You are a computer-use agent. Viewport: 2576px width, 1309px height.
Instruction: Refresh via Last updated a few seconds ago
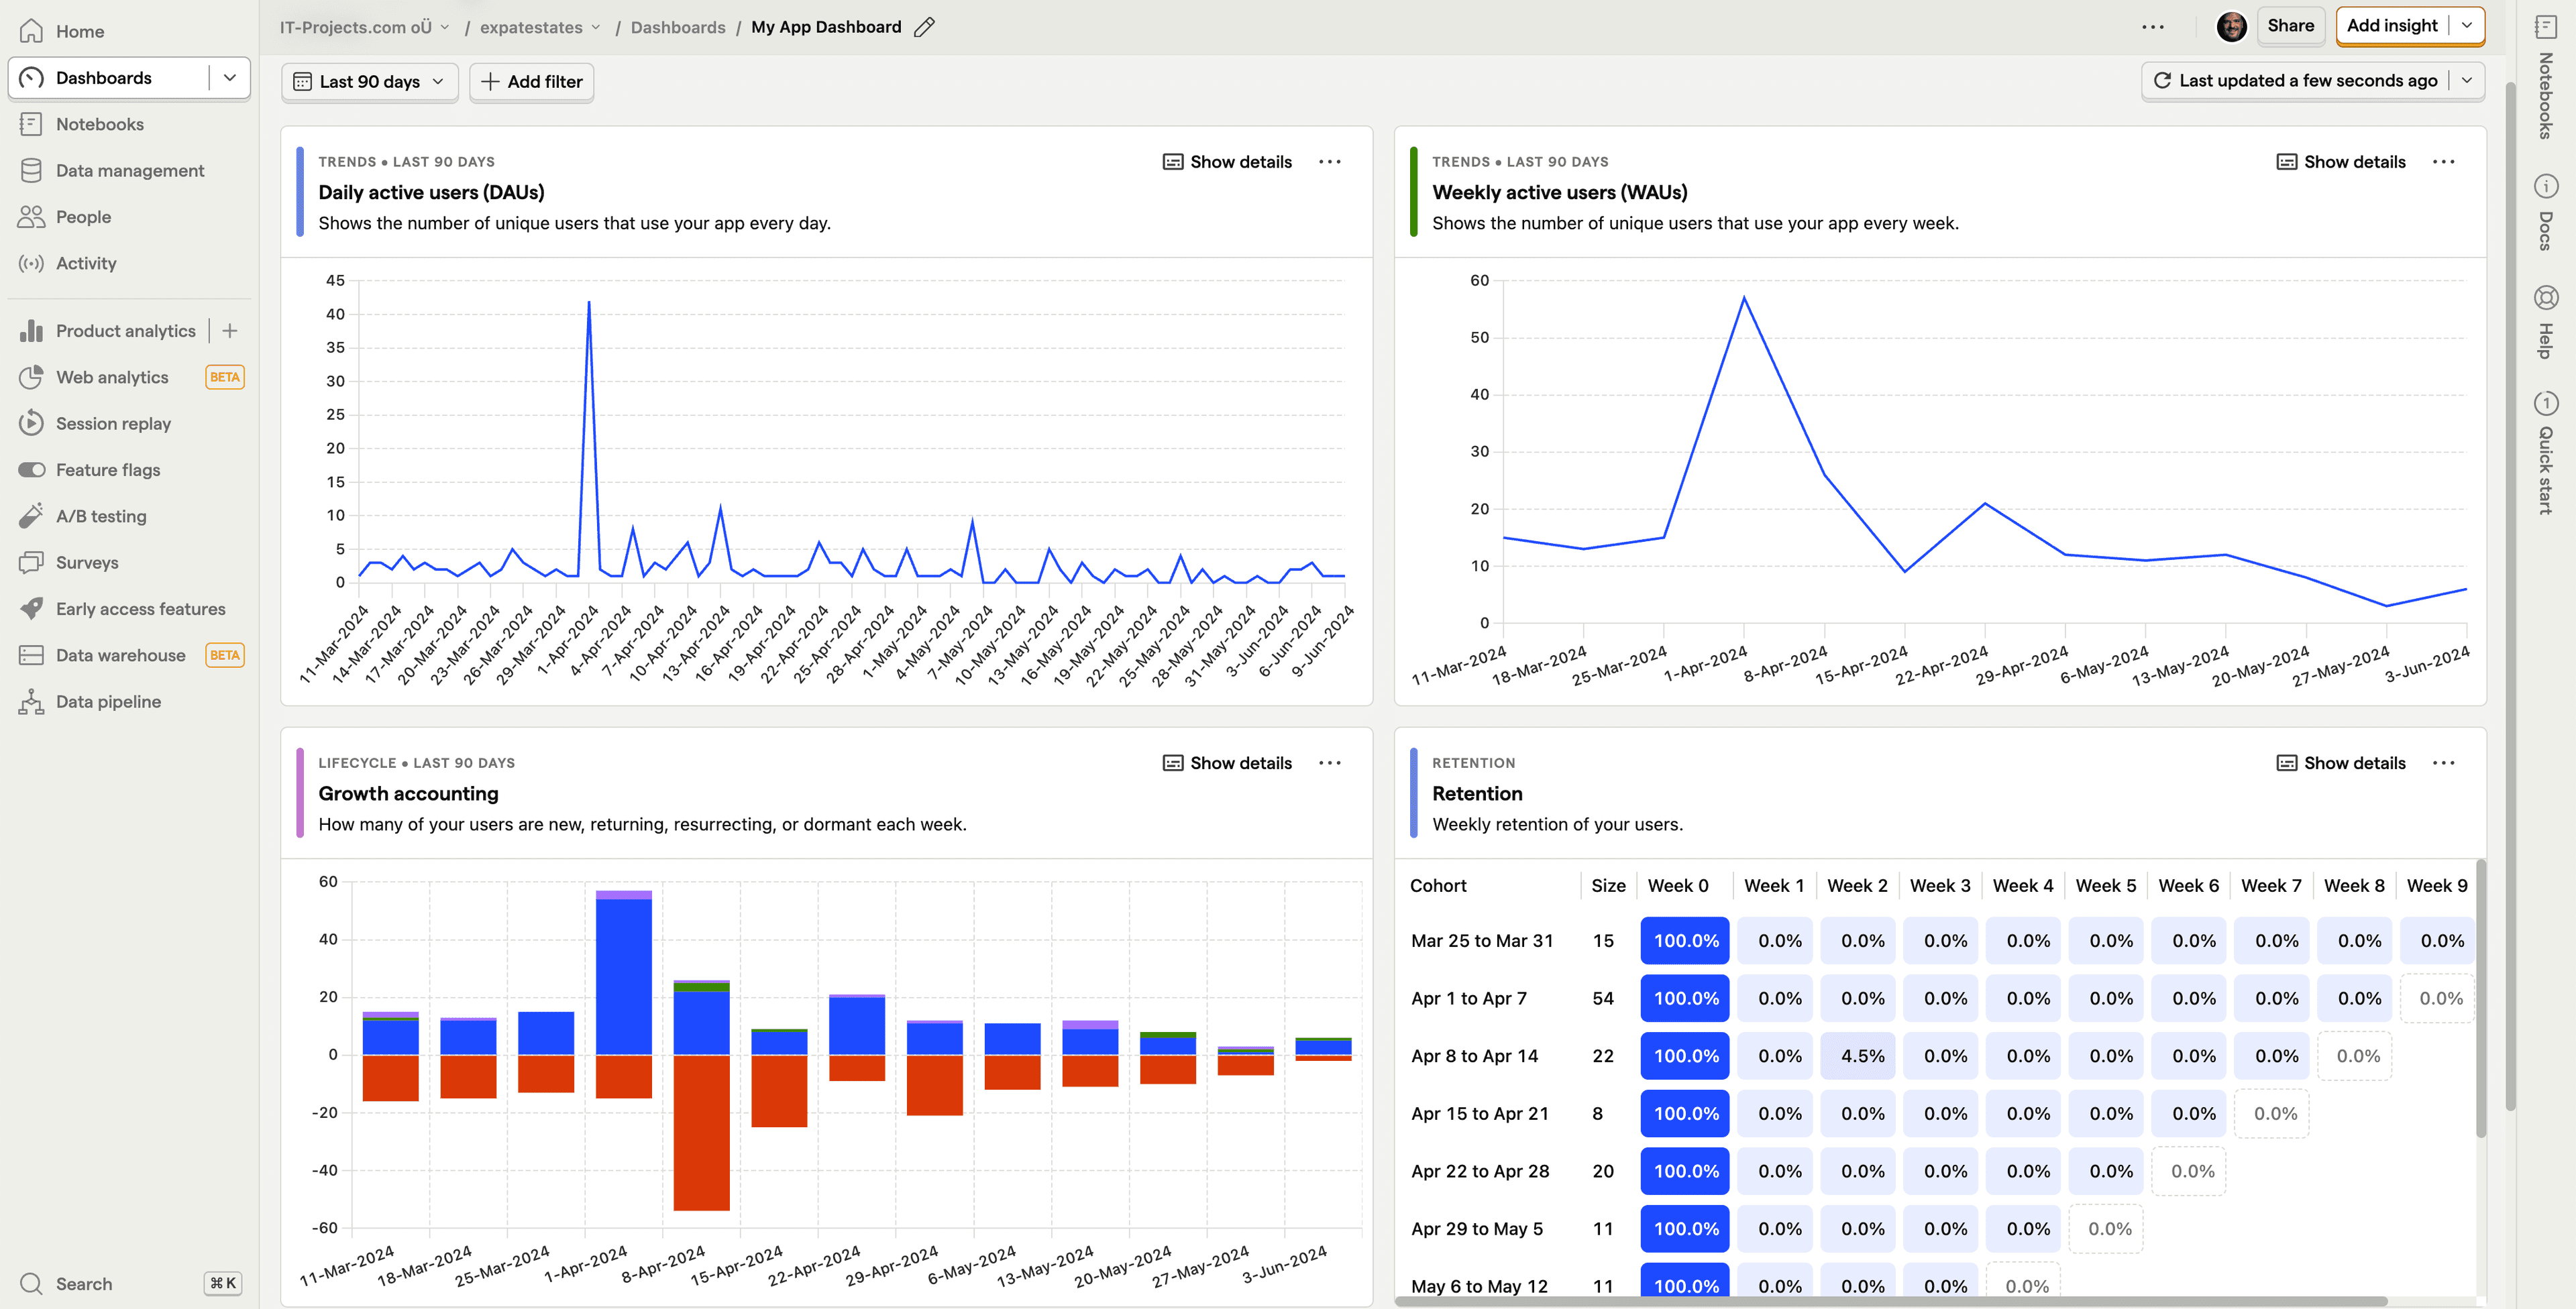click(x=2295, y=81)
